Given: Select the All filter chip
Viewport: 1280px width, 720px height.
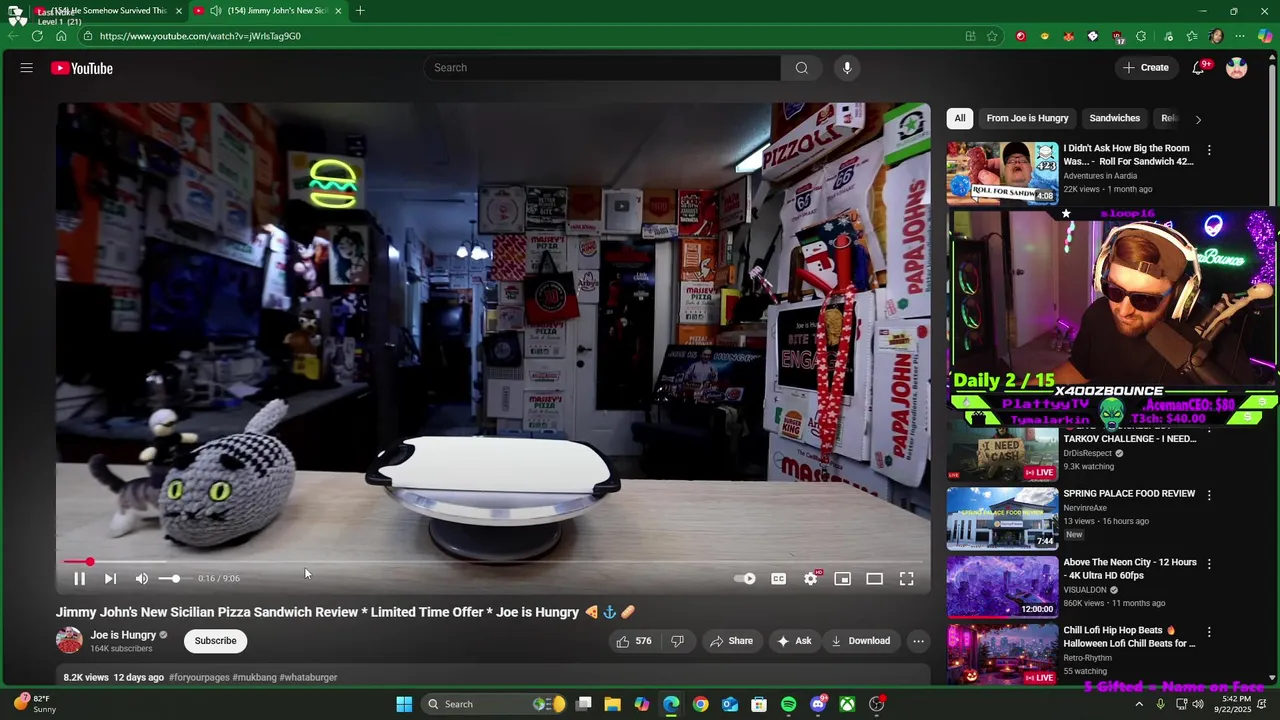Looking at the screenshot, I should [960, 118].
